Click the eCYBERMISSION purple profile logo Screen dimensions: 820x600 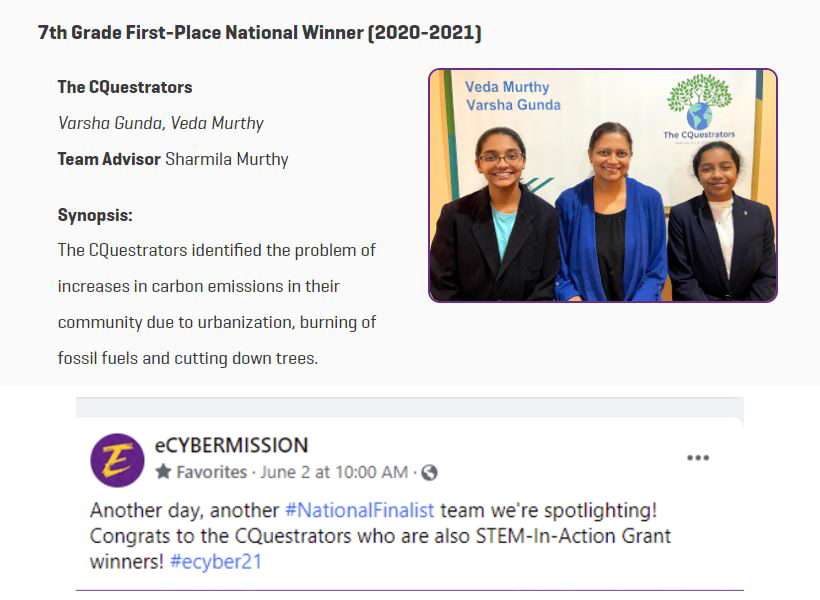coord(117,460)
